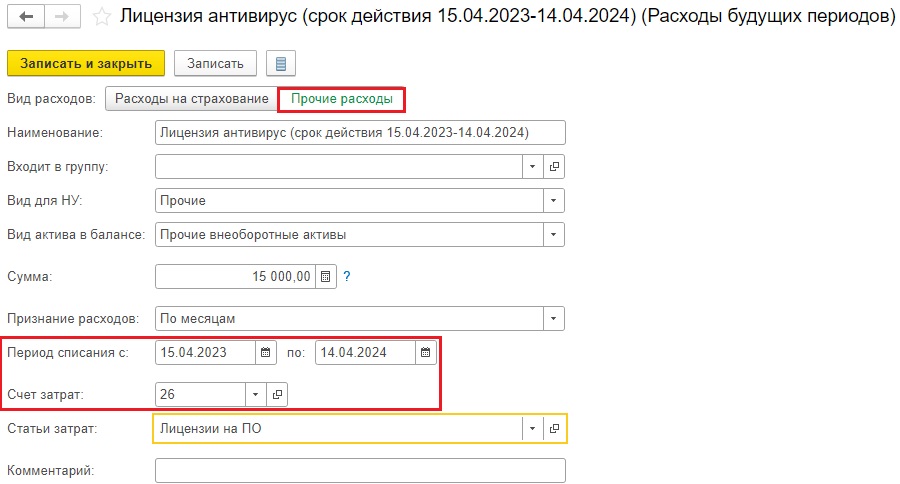Click the period end date field 14.04.2024
The height and width of the screenshot is (484, 900).
(365, 353)
